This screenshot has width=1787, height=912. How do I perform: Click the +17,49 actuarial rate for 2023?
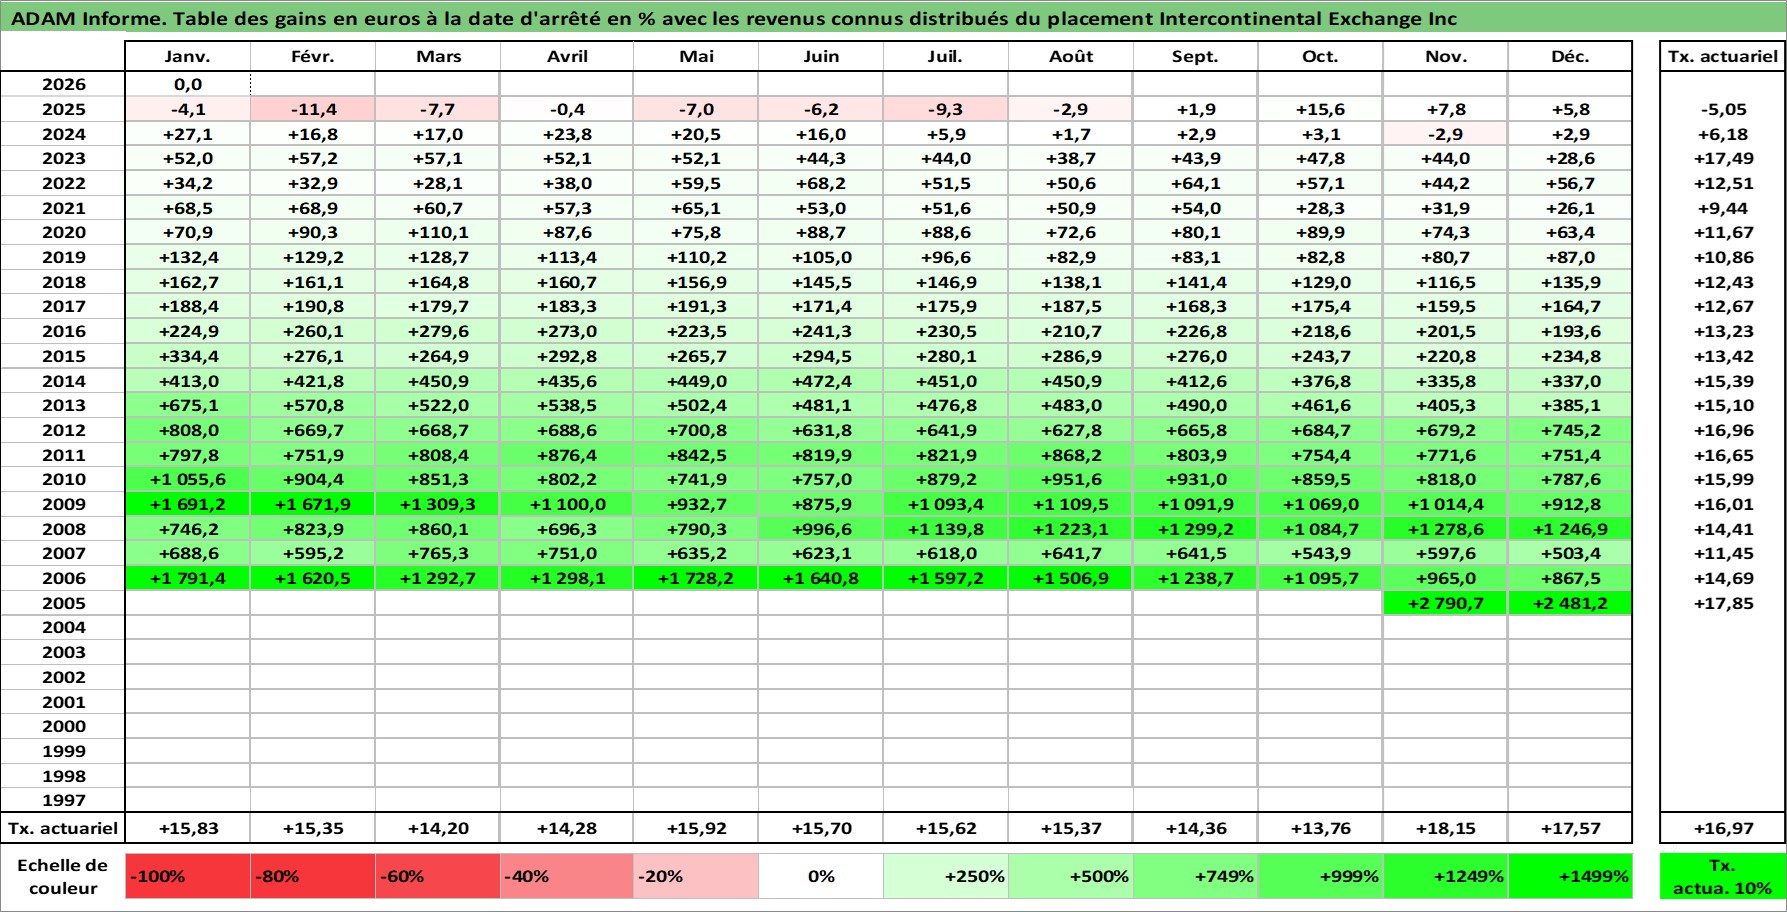[x=1722, y=158]
